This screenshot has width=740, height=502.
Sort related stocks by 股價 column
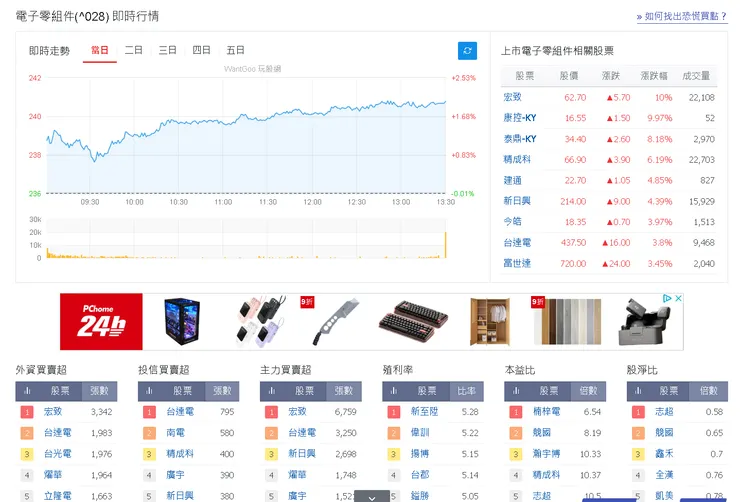[569, 76]
